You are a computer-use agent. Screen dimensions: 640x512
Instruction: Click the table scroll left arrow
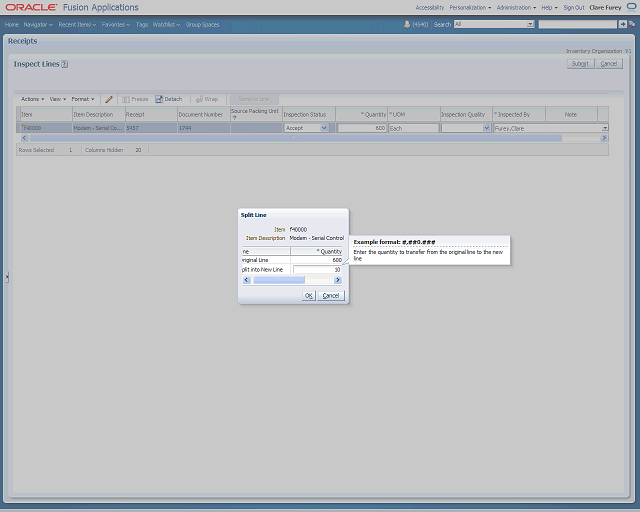(x=24, y=138)
